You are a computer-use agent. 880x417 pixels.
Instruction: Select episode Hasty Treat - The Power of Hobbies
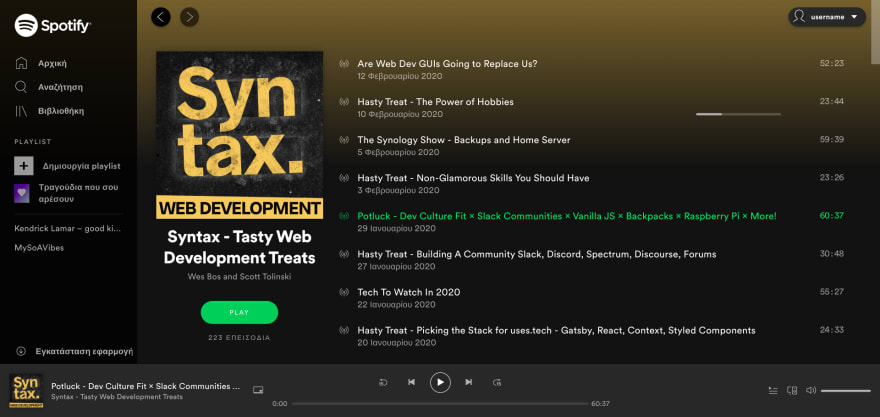tap(436, 102)
